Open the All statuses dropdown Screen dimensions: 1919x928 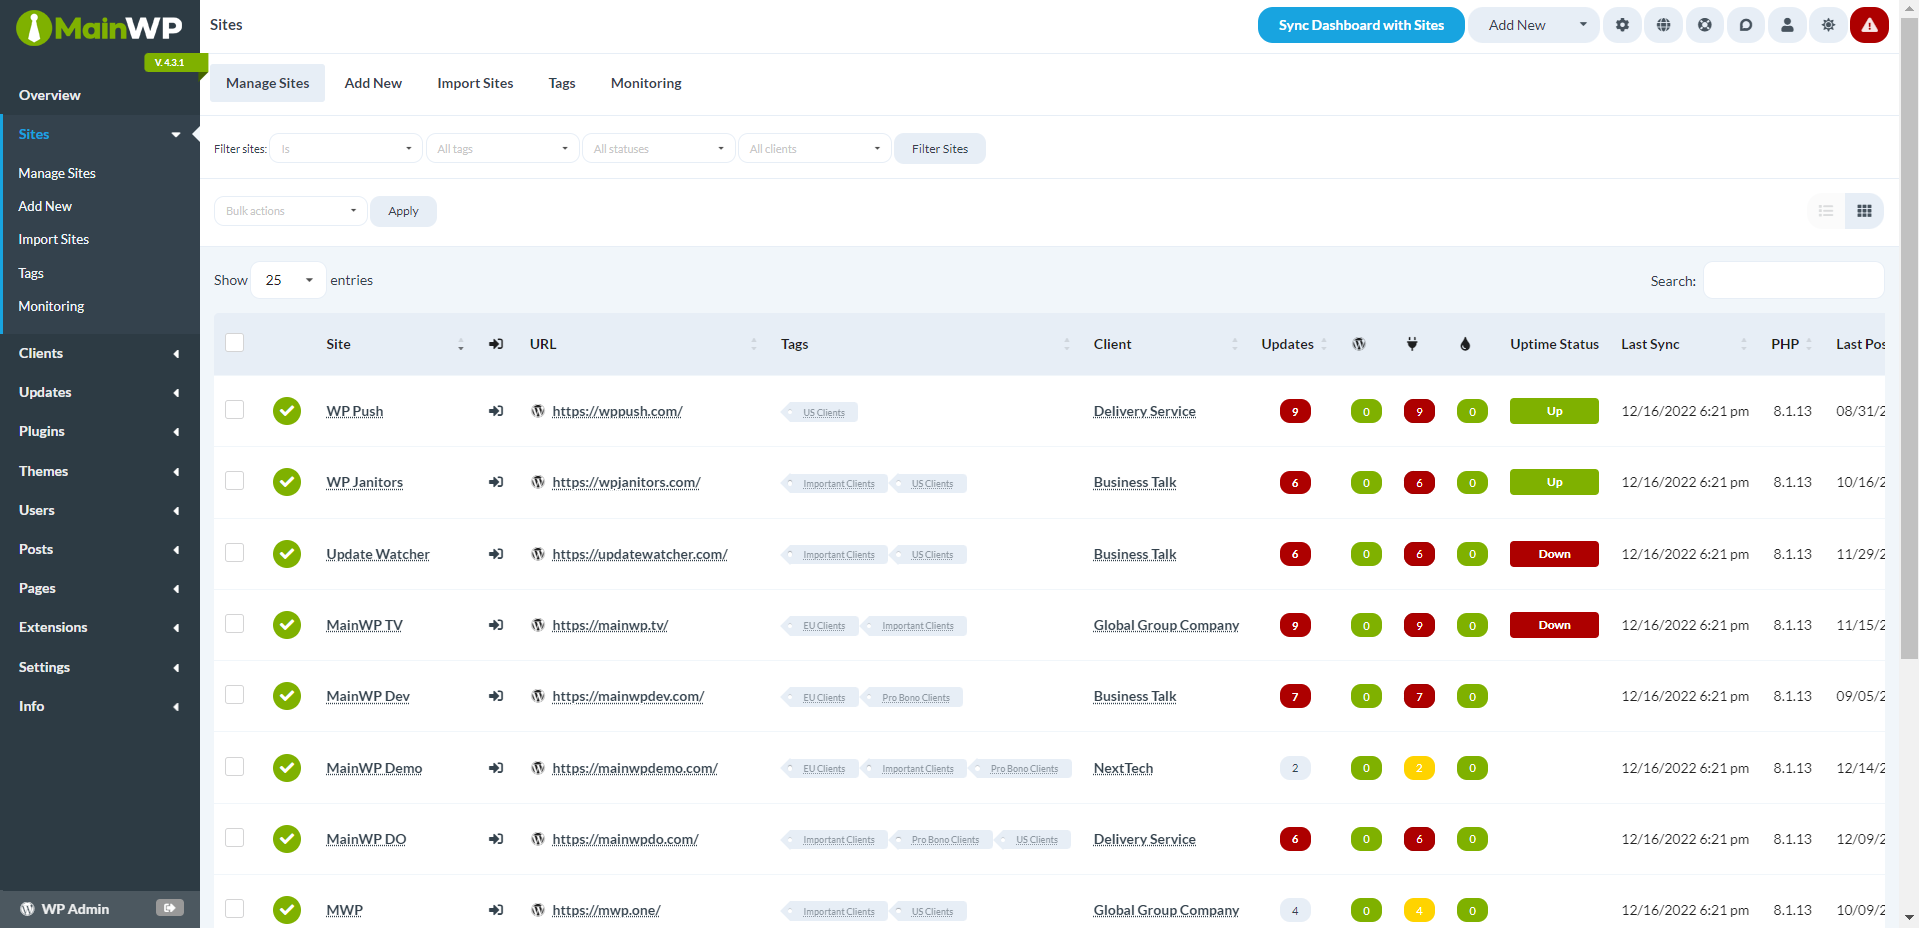[x=658, y=149]
